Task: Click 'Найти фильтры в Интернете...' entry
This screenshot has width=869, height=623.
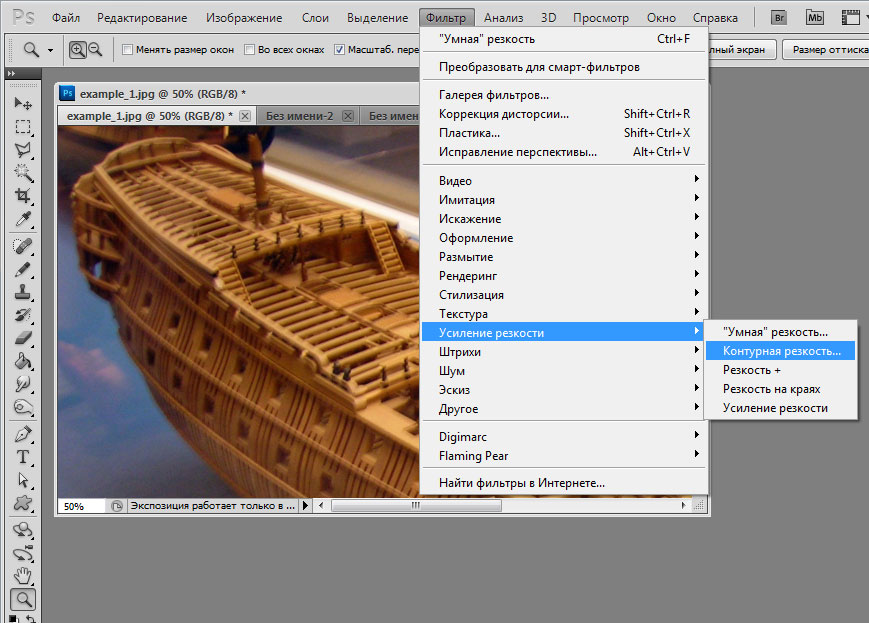Action: click(x=521, y=483)
